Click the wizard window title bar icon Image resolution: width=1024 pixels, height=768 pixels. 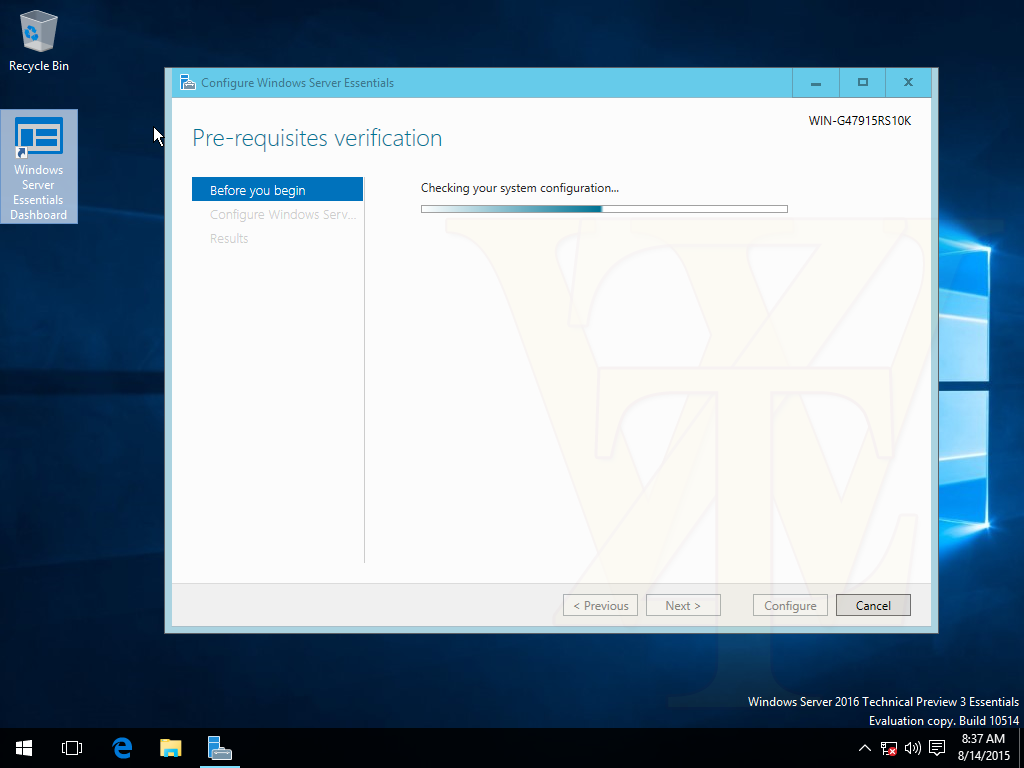[188, 83]
